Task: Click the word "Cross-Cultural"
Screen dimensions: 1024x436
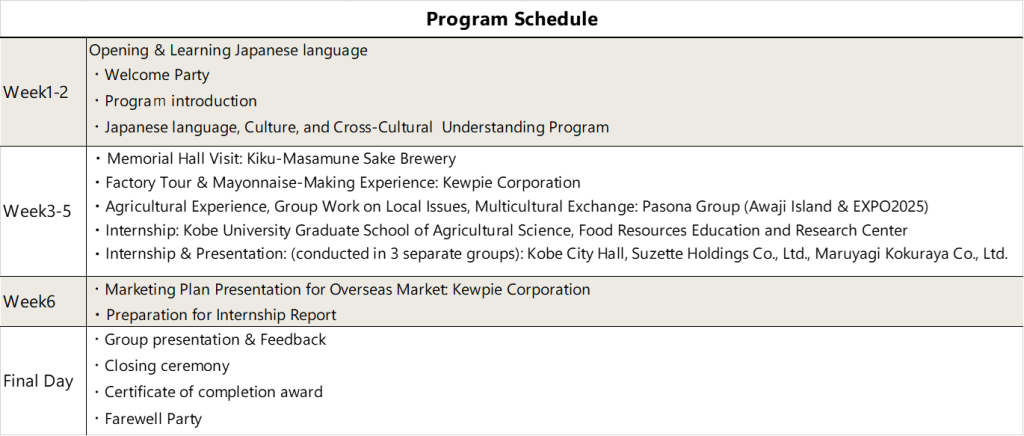Action: coord(383,127)
